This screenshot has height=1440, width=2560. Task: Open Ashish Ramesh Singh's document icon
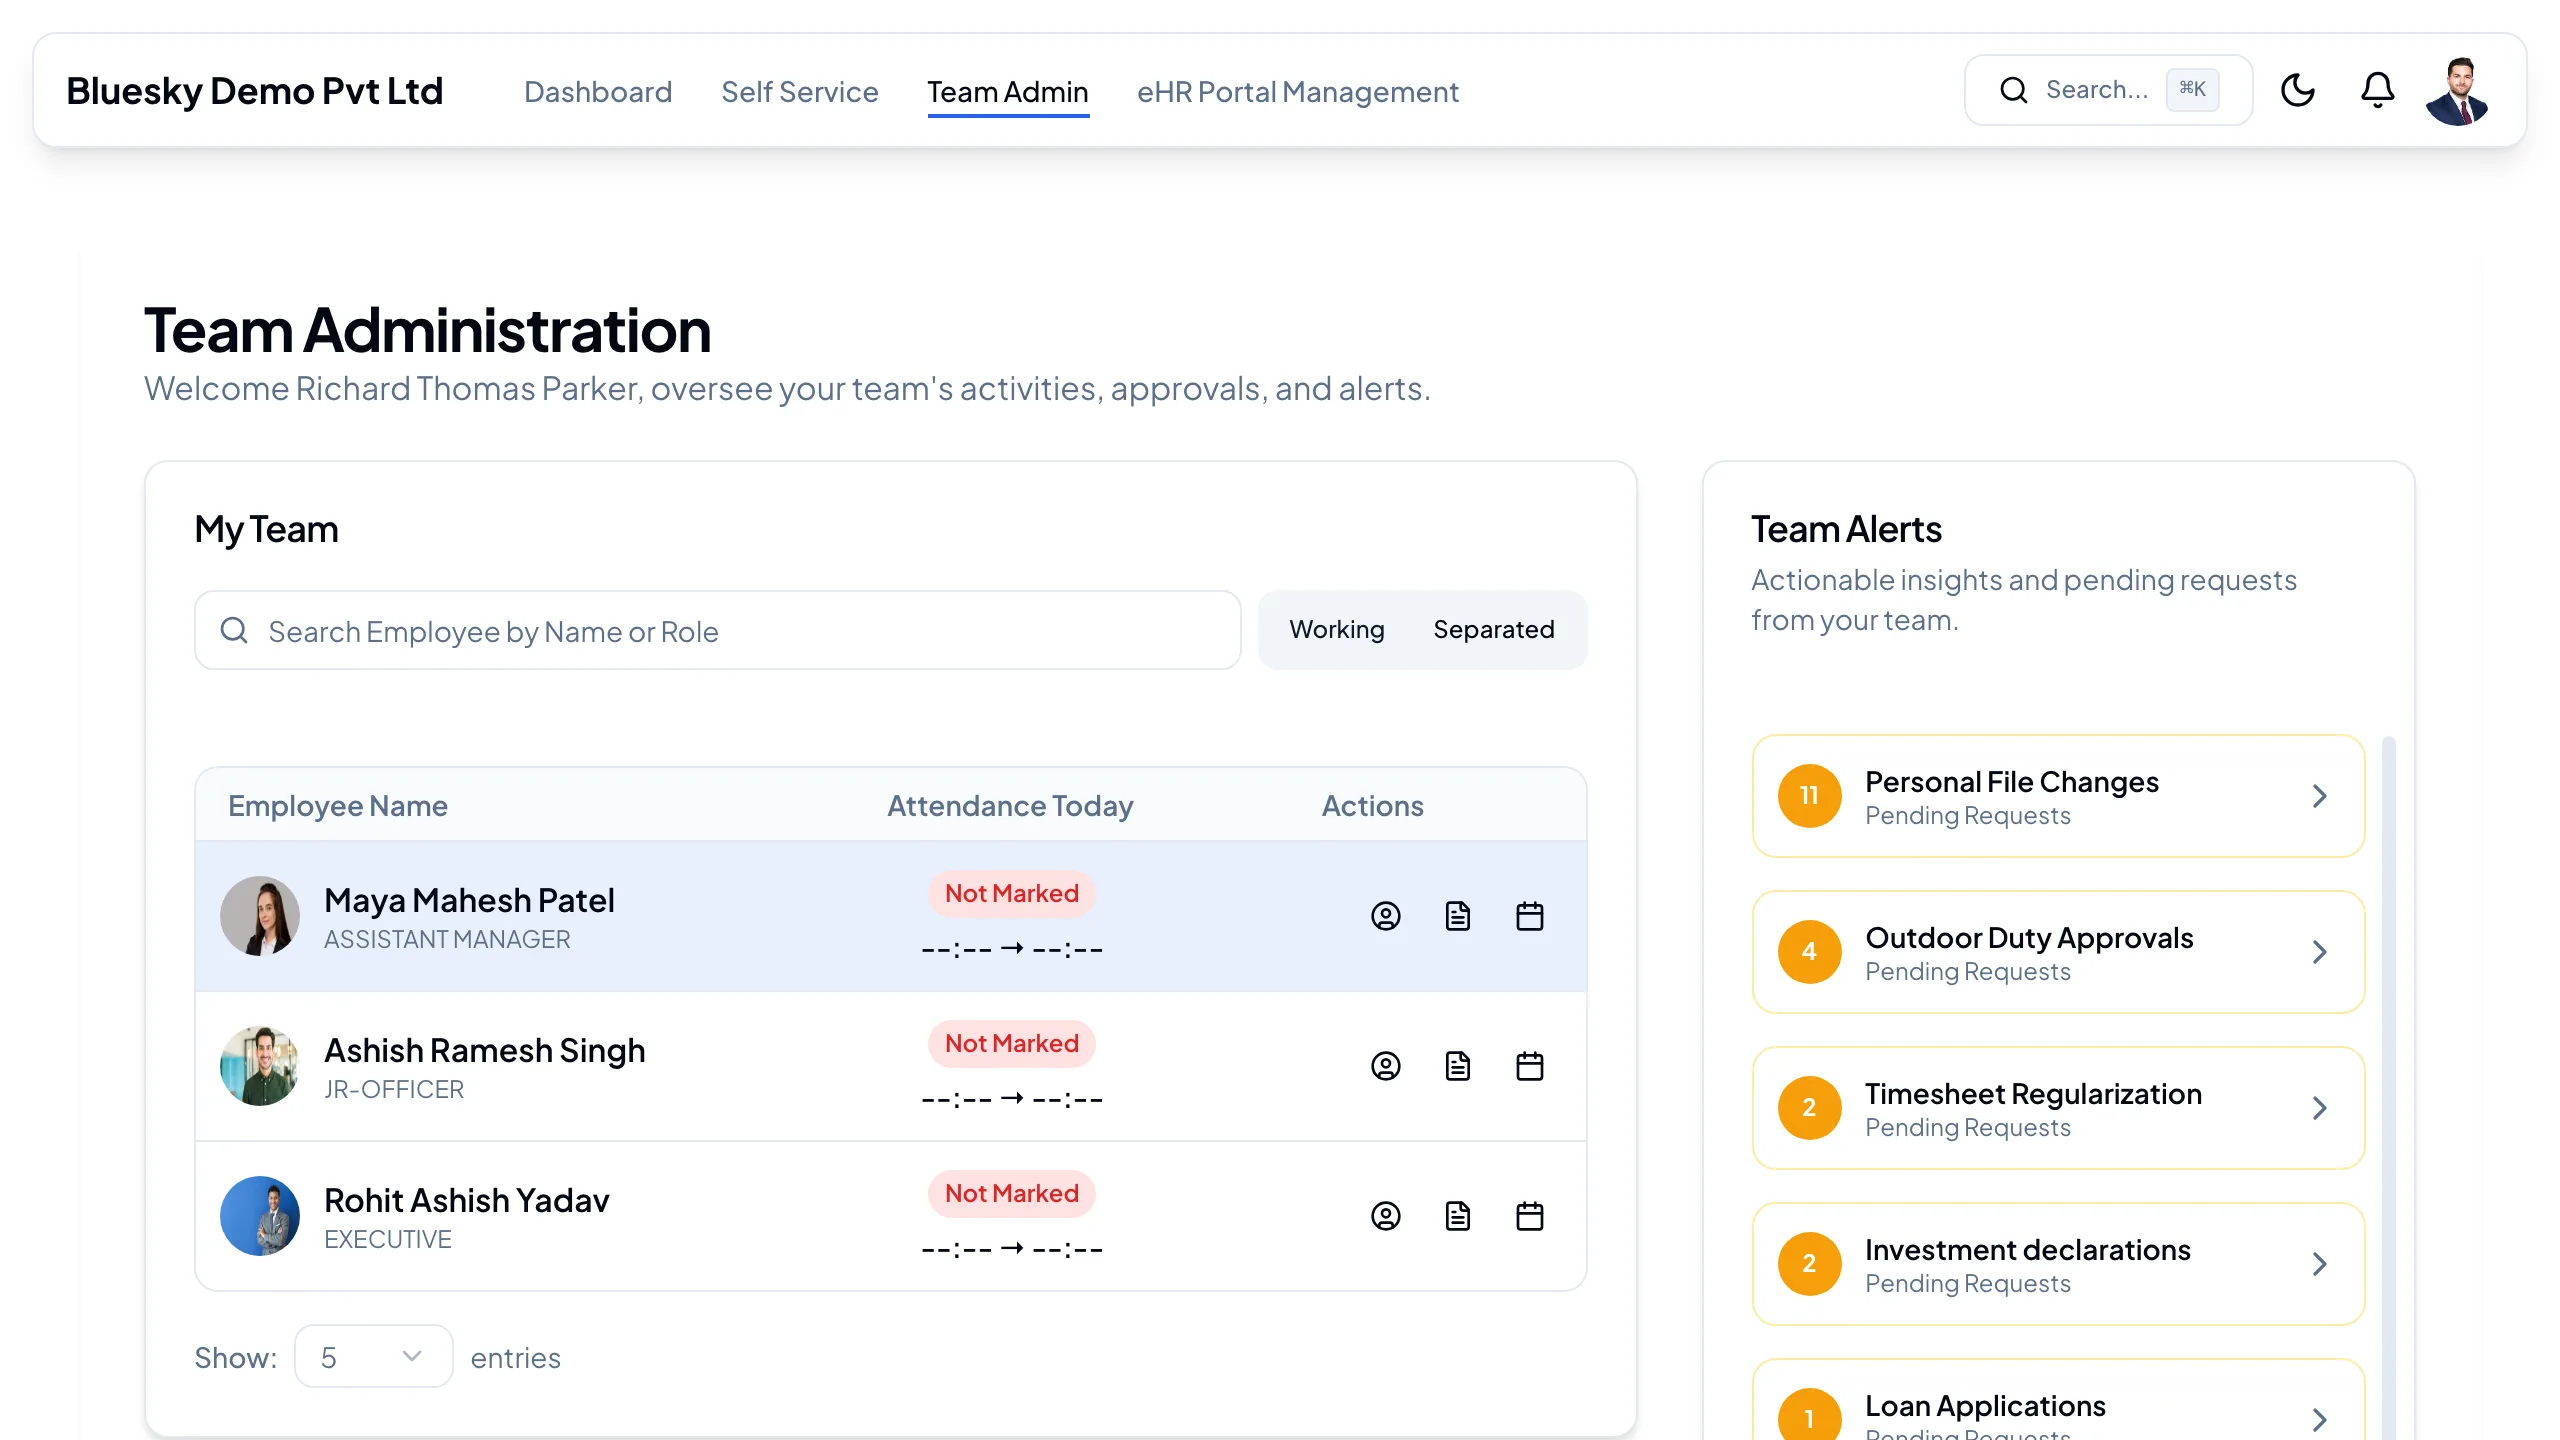click(x=1457, y=1066)
